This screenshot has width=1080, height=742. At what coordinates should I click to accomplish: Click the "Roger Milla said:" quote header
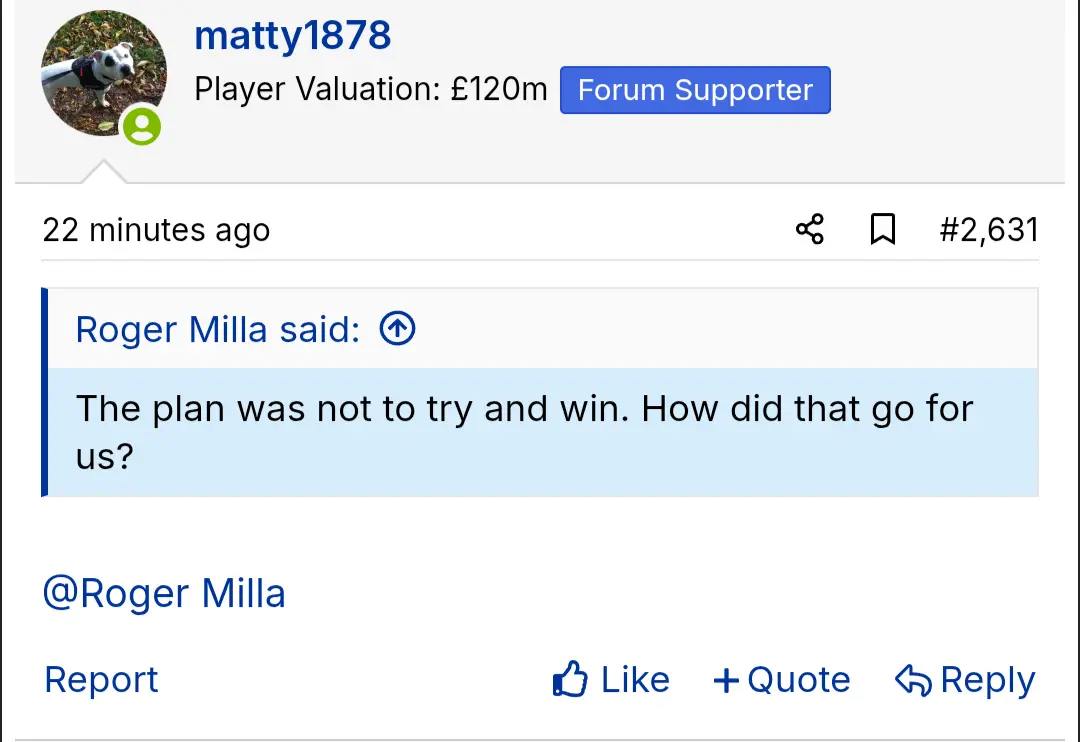(218, 328)
